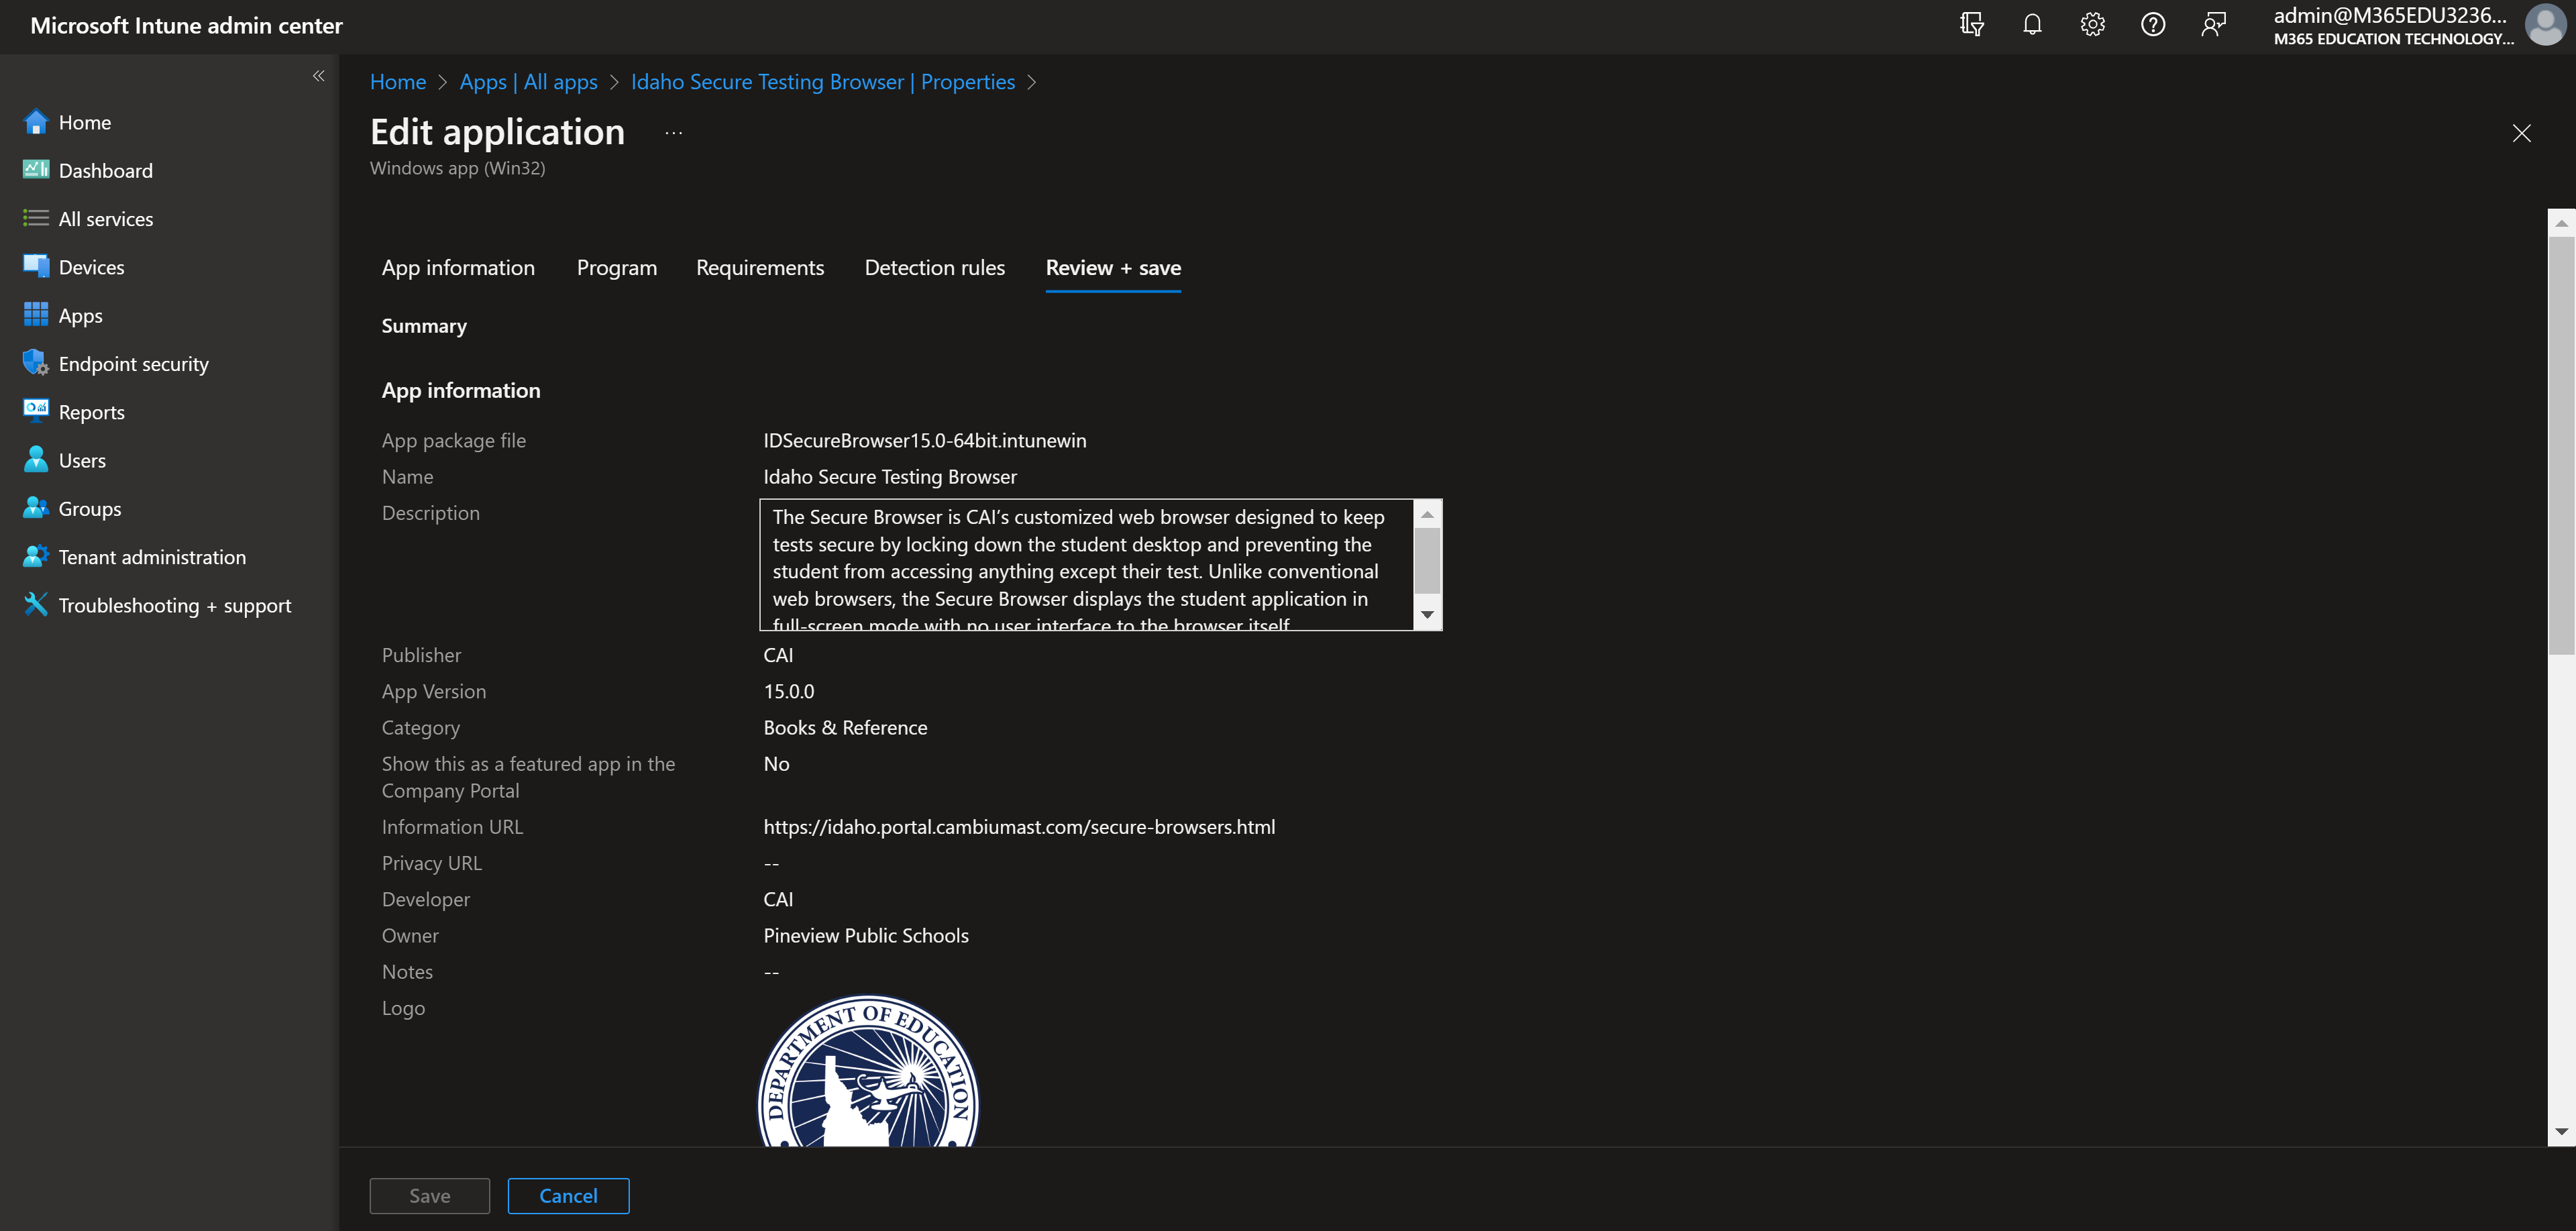Screen dimensions: 2576x1231
Task: Go to Home breadcrumb link
Action: pyautogui.click(x=398, y=82)
